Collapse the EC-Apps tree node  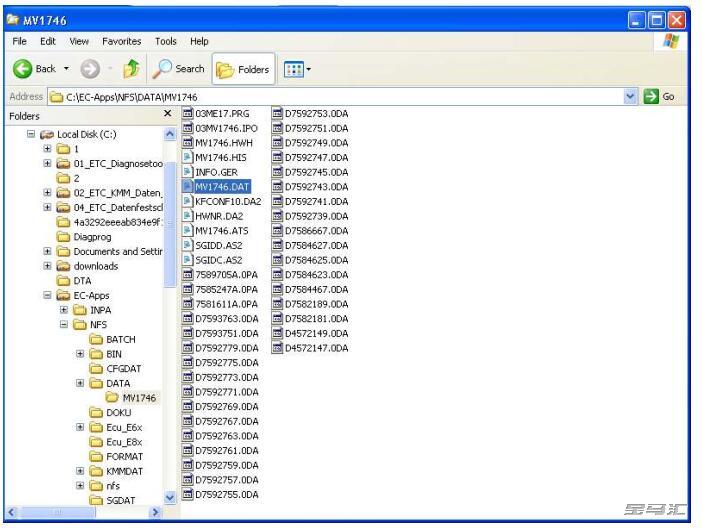(x=47, y=295)
